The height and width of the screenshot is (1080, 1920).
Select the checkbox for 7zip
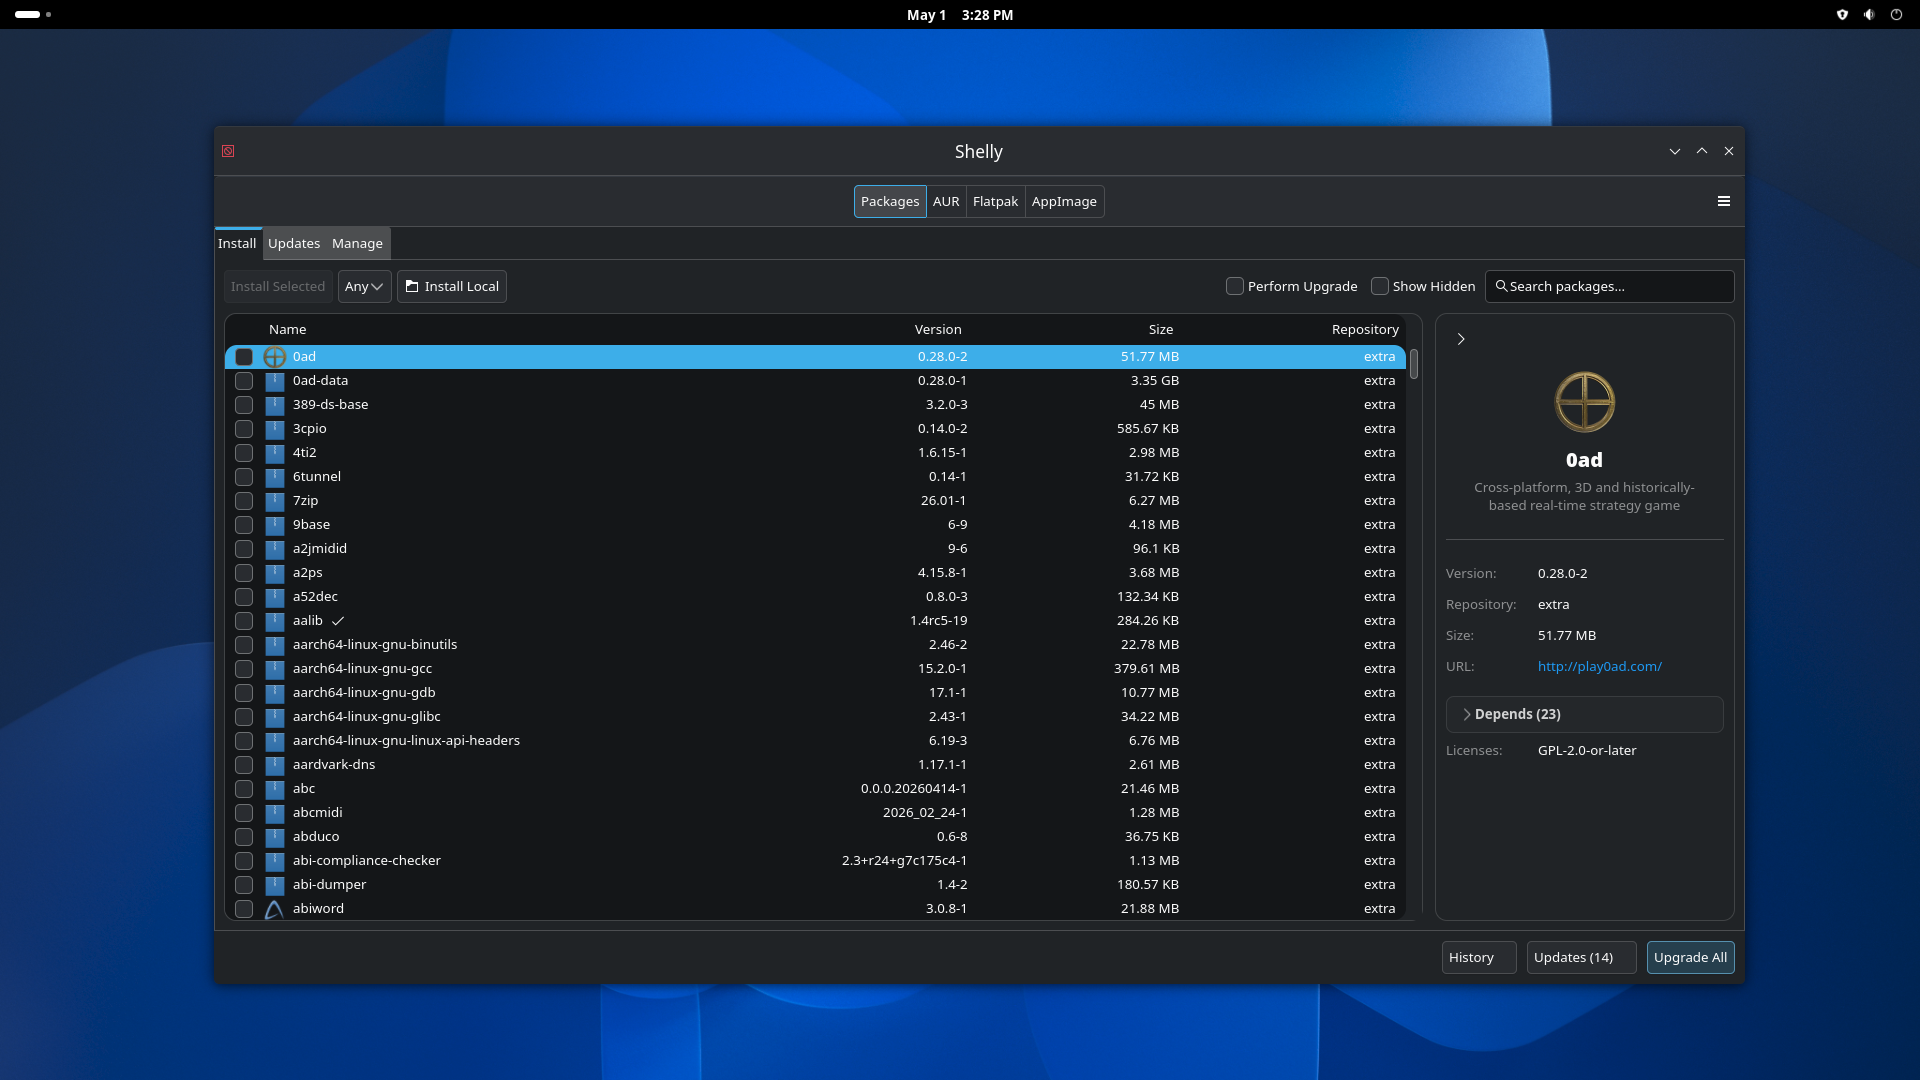click(244, 501)
